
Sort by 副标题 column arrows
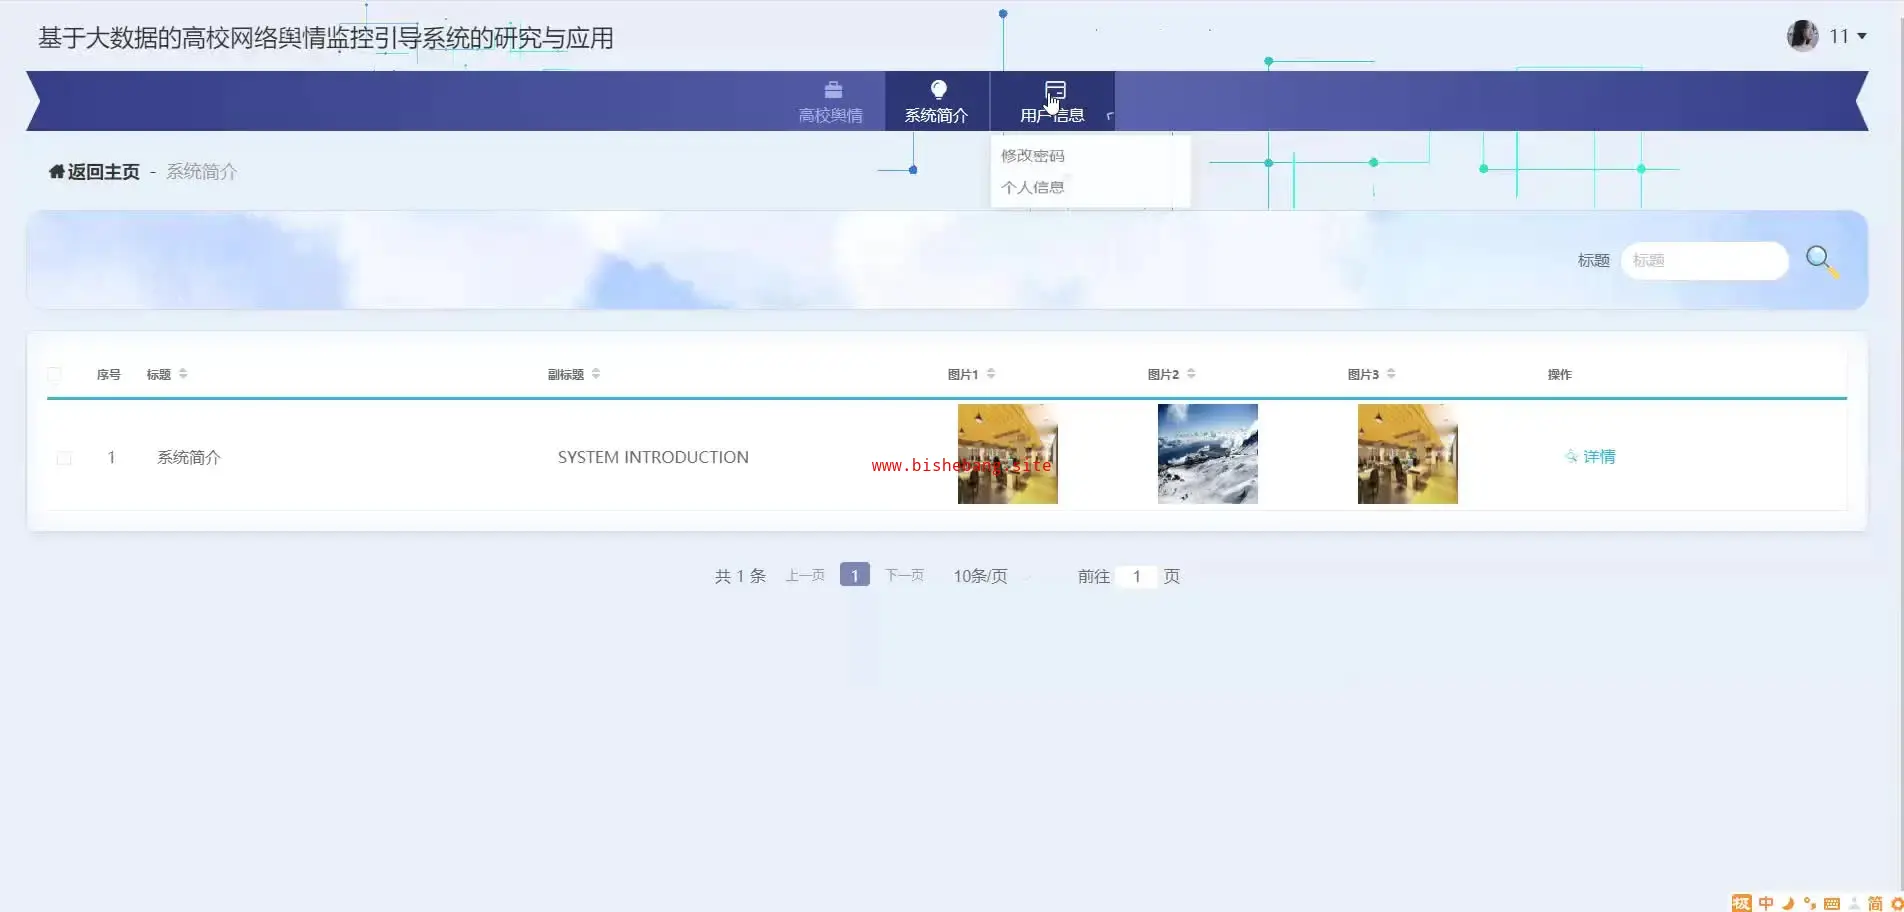pos(596,374)
